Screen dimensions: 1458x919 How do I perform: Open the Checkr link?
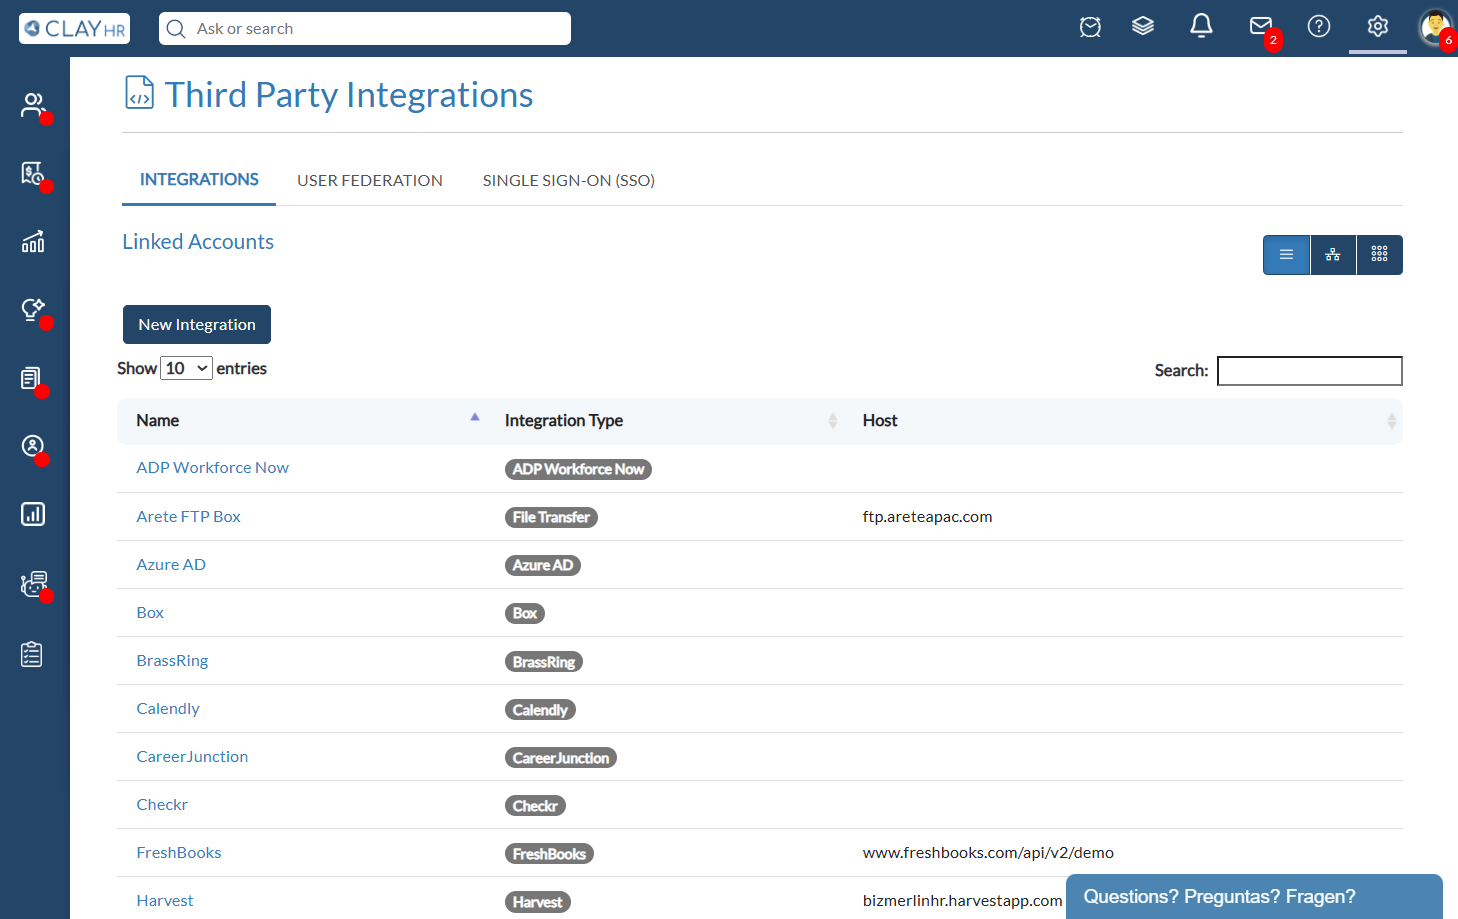(162, 805)
